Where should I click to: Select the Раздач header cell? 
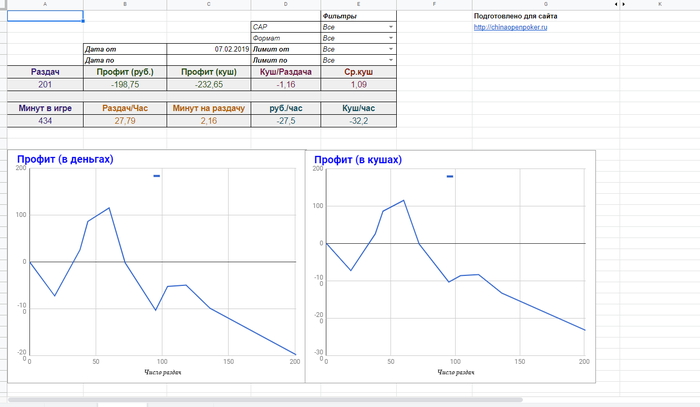point(45,72)
